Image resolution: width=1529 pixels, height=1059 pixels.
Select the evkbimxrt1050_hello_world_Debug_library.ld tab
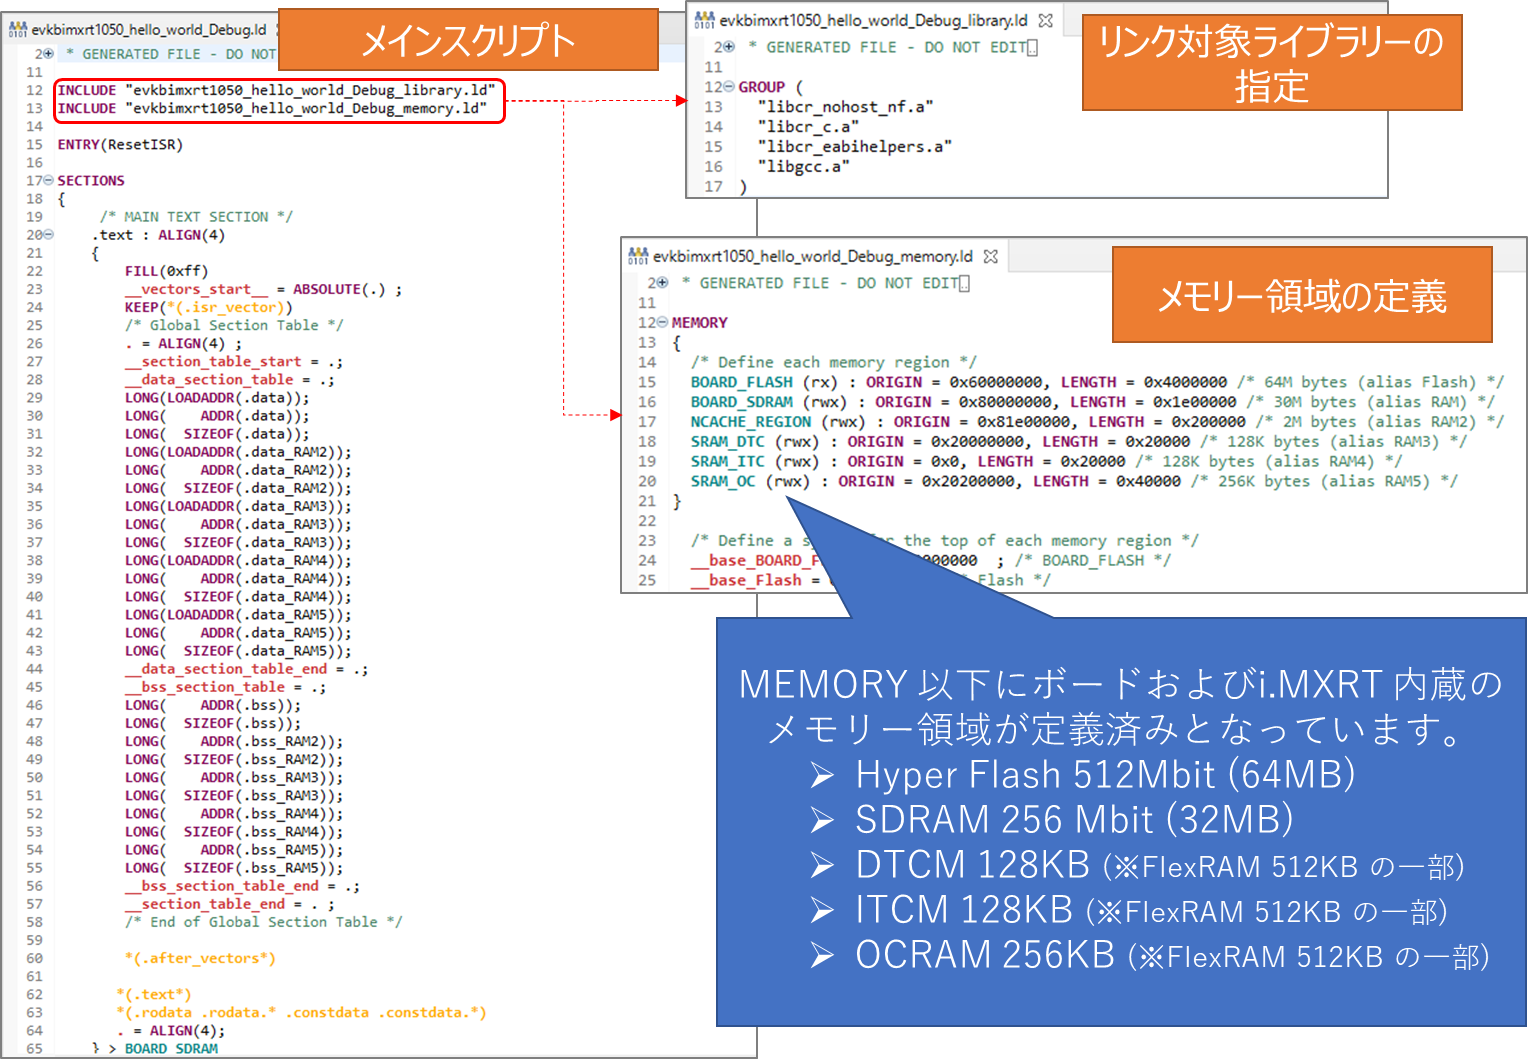click(872, 20)
